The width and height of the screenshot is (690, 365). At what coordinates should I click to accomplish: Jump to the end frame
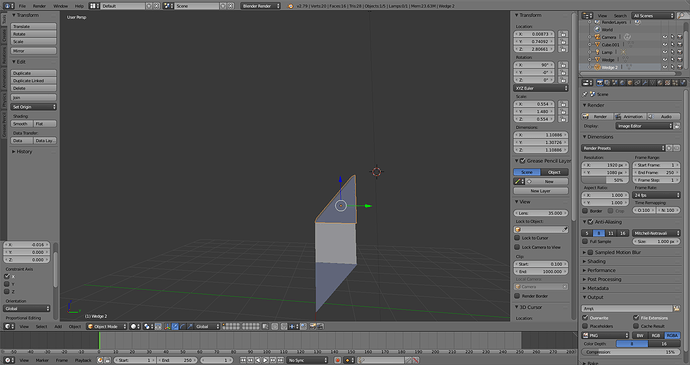tap(280, 360)
